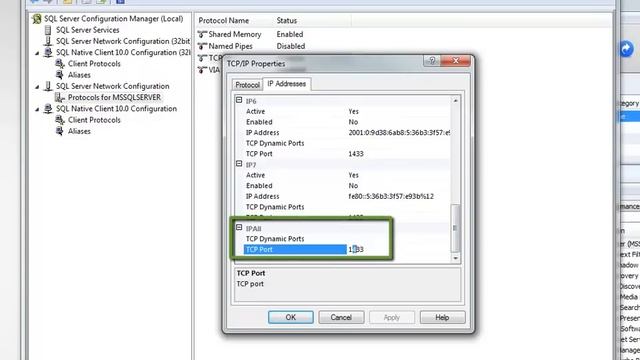Collapse the lower SQL Native Client 10.0 Configuration
Image resolution: width=640 pixels, height=360 pixels.
coord(37,109)
